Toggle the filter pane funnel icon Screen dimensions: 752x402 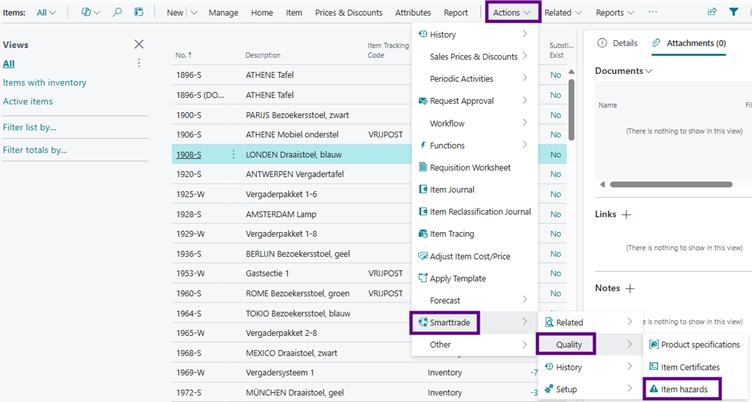click(733, 12)
